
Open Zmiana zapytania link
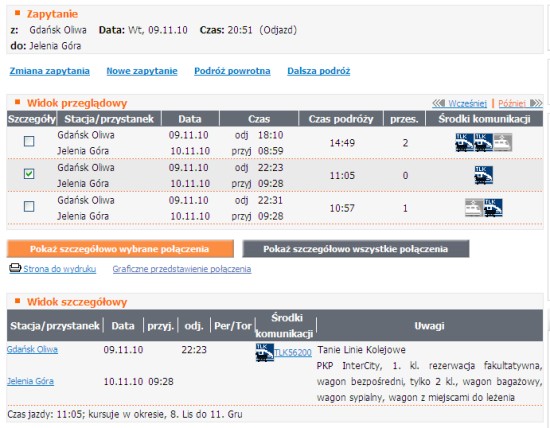click(x=49, y=71)
